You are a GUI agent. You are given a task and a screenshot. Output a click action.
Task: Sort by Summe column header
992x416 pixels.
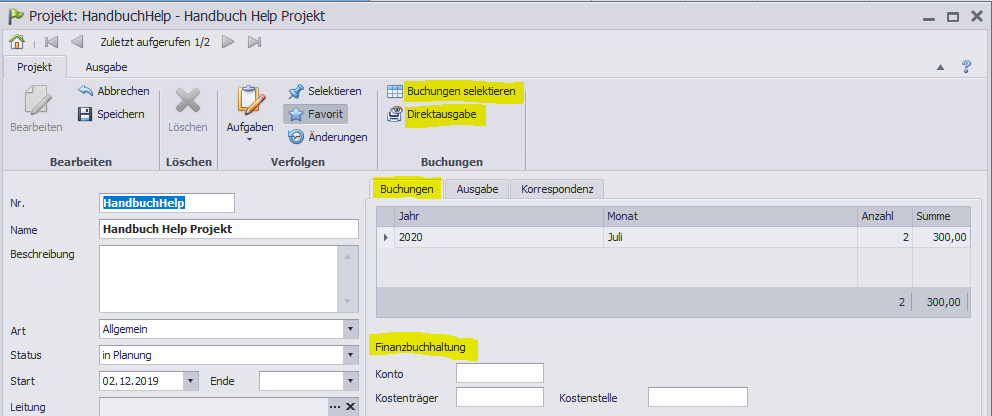[941, 216]
